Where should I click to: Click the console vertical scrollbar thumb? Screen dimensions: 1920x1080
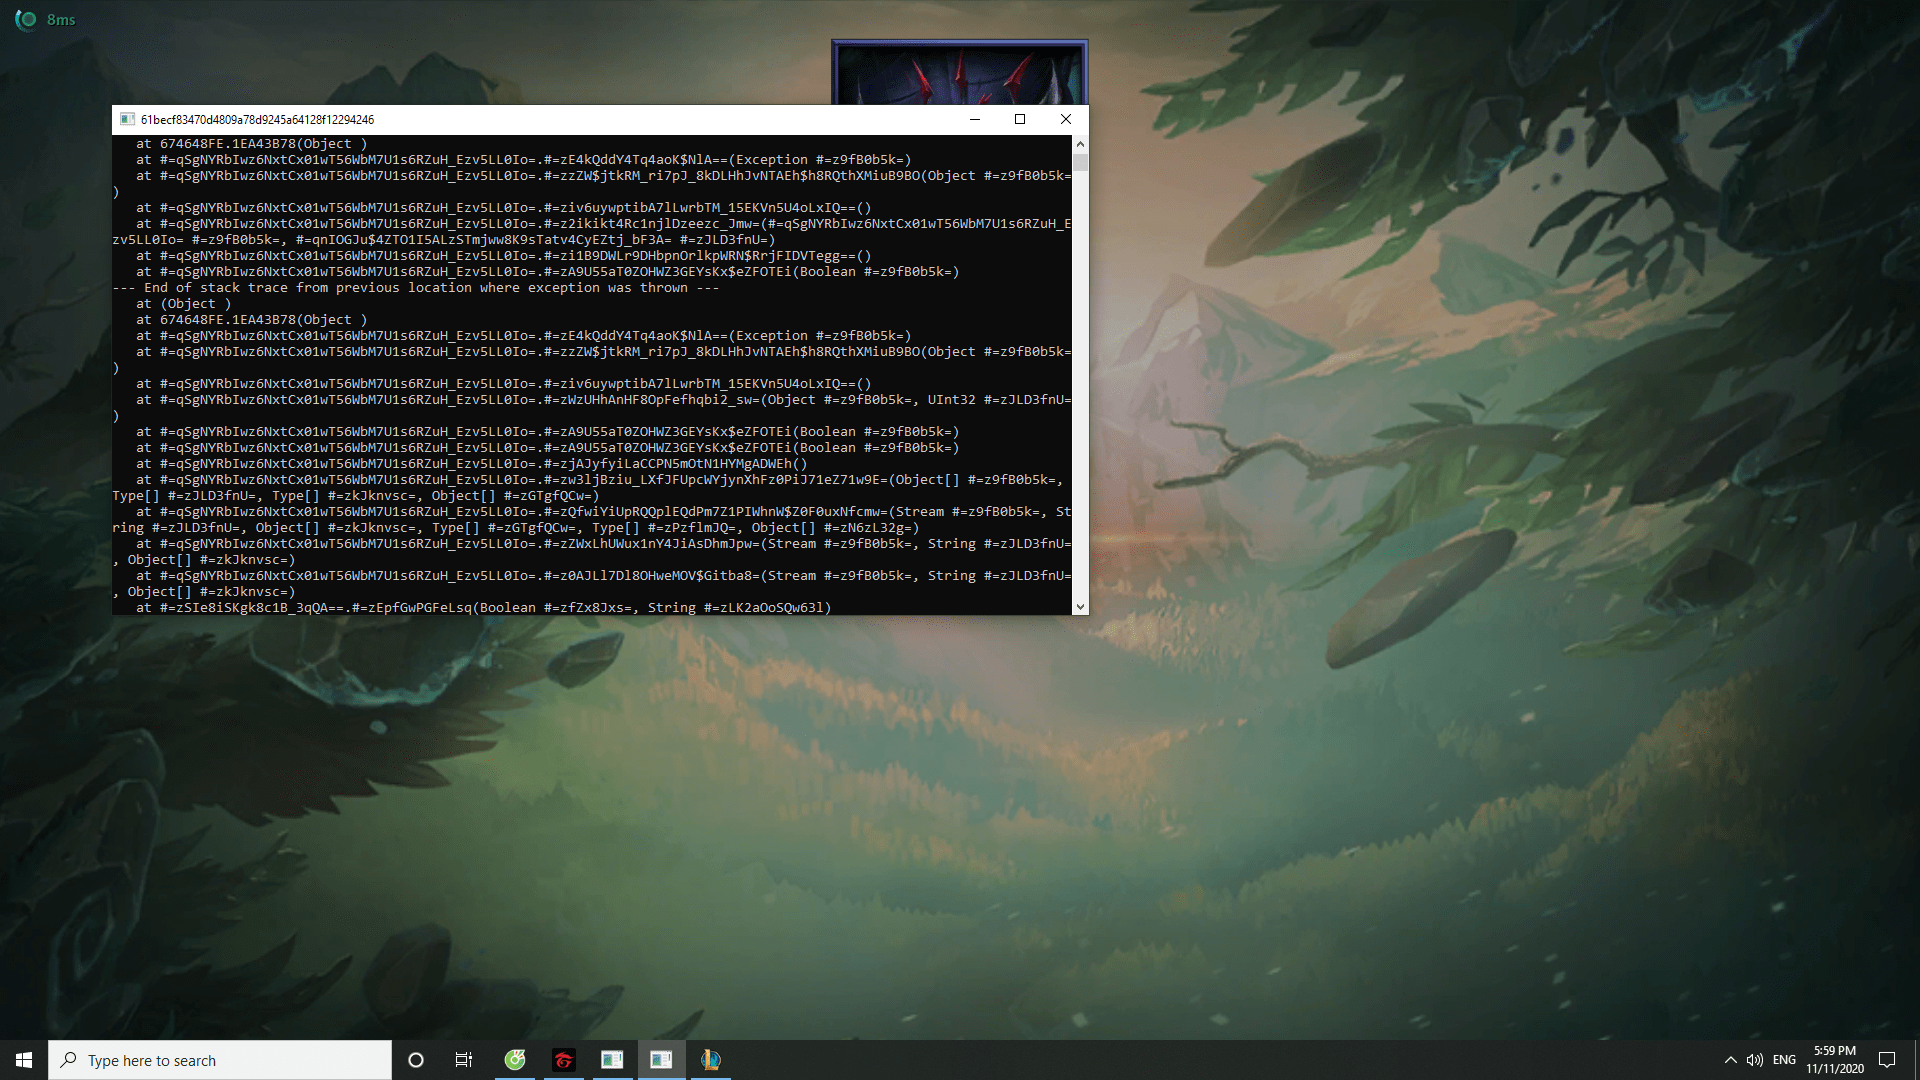[1080, 162]
